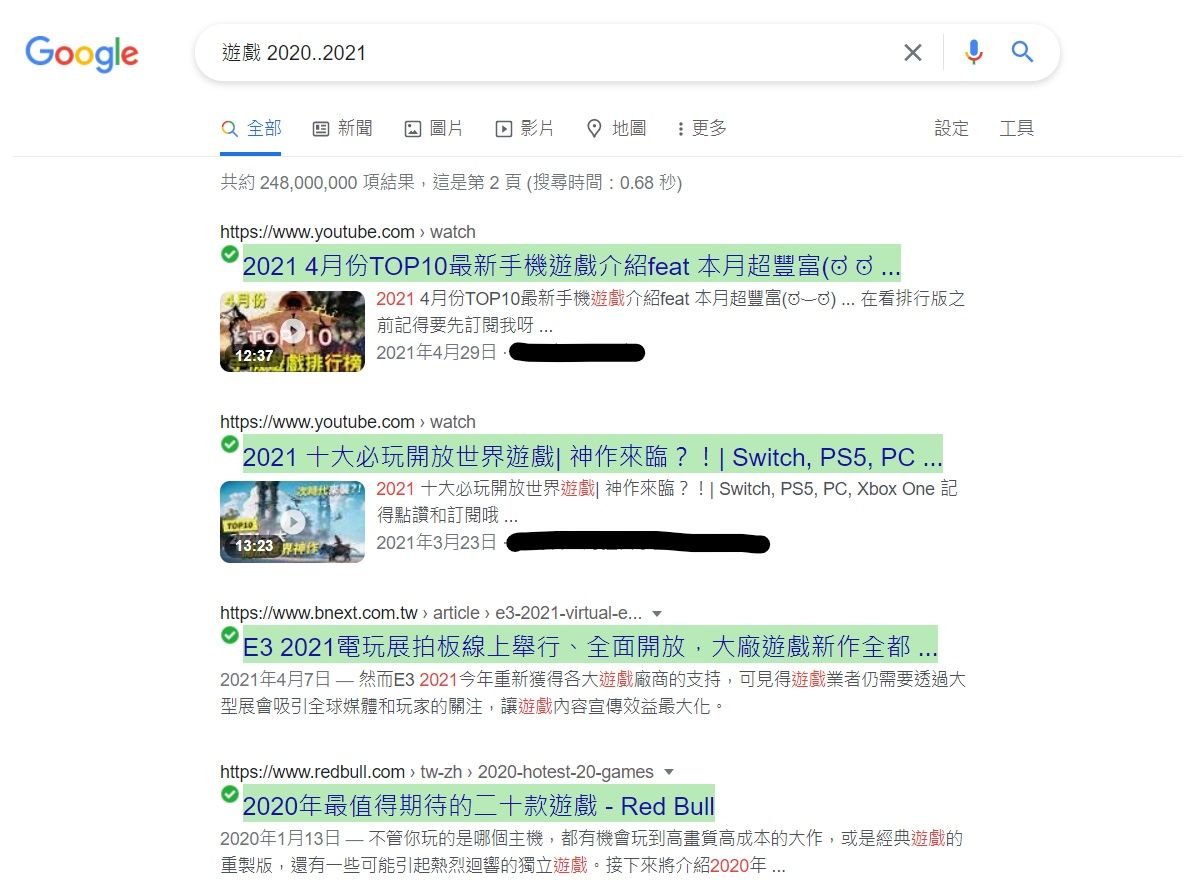Open 設定 settings
The image size is (1190, 890).
(952, 128)
